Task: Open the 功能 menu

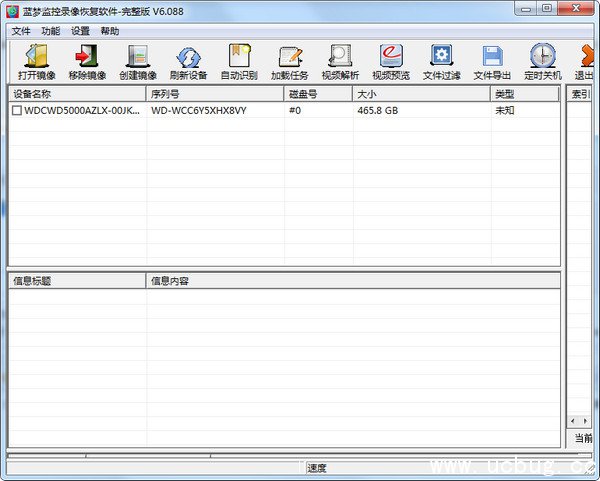Action: [x=51, y=31]
